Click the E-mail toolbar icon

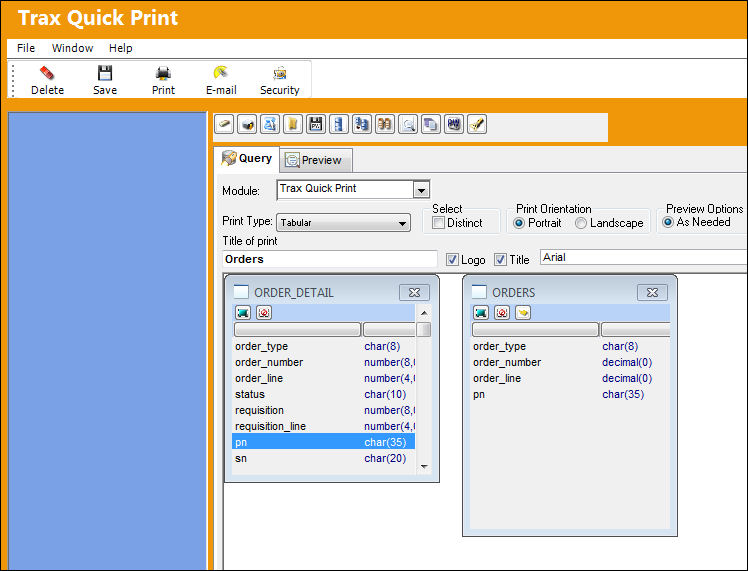tap(221, 73)
